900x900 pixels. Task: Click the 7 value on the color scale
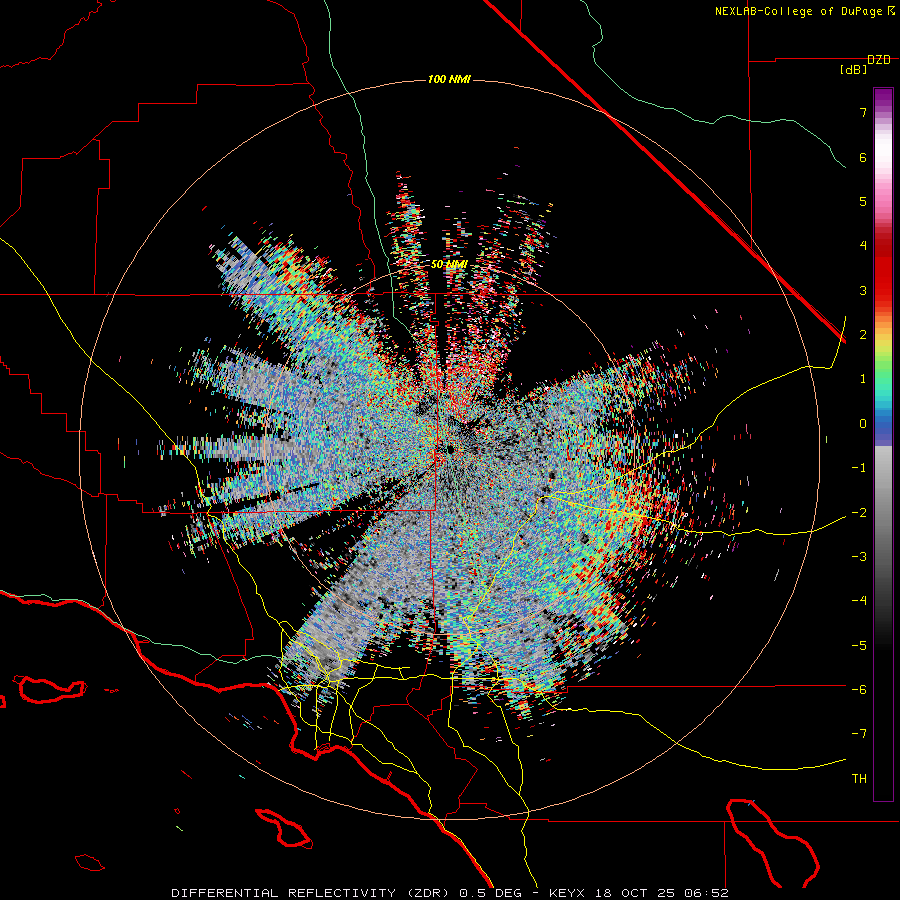[x=863, y=112]
